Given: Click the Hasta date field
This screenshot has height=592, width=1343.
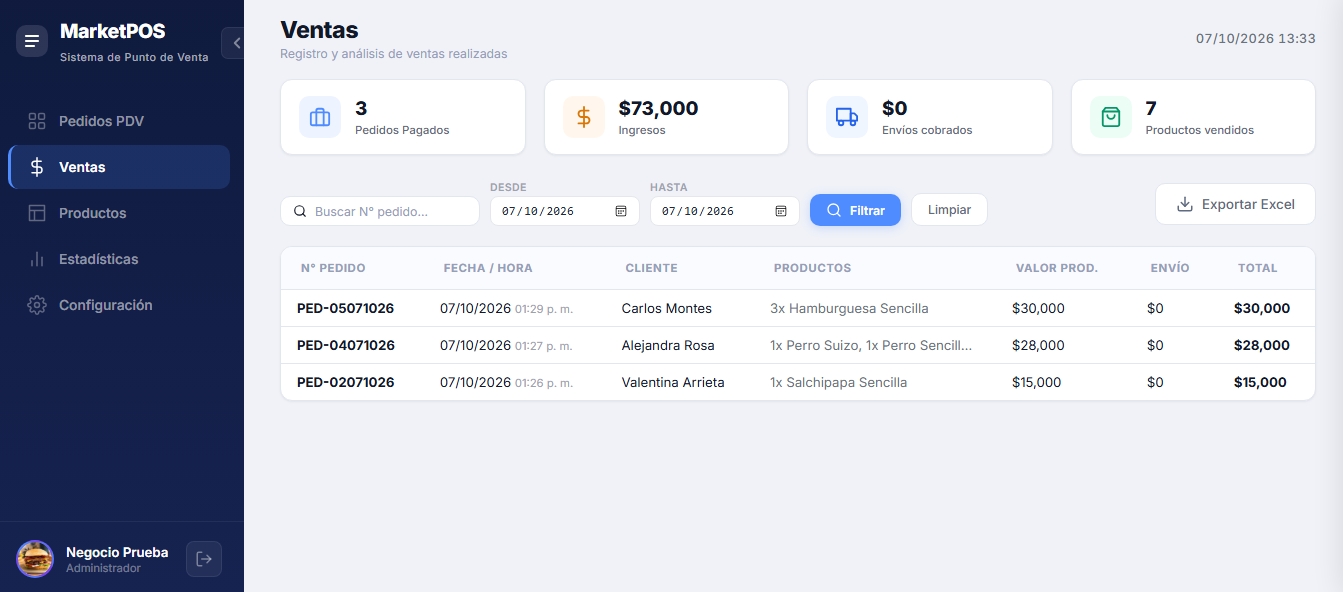Looking at the screenshot, I should point(724,211).
